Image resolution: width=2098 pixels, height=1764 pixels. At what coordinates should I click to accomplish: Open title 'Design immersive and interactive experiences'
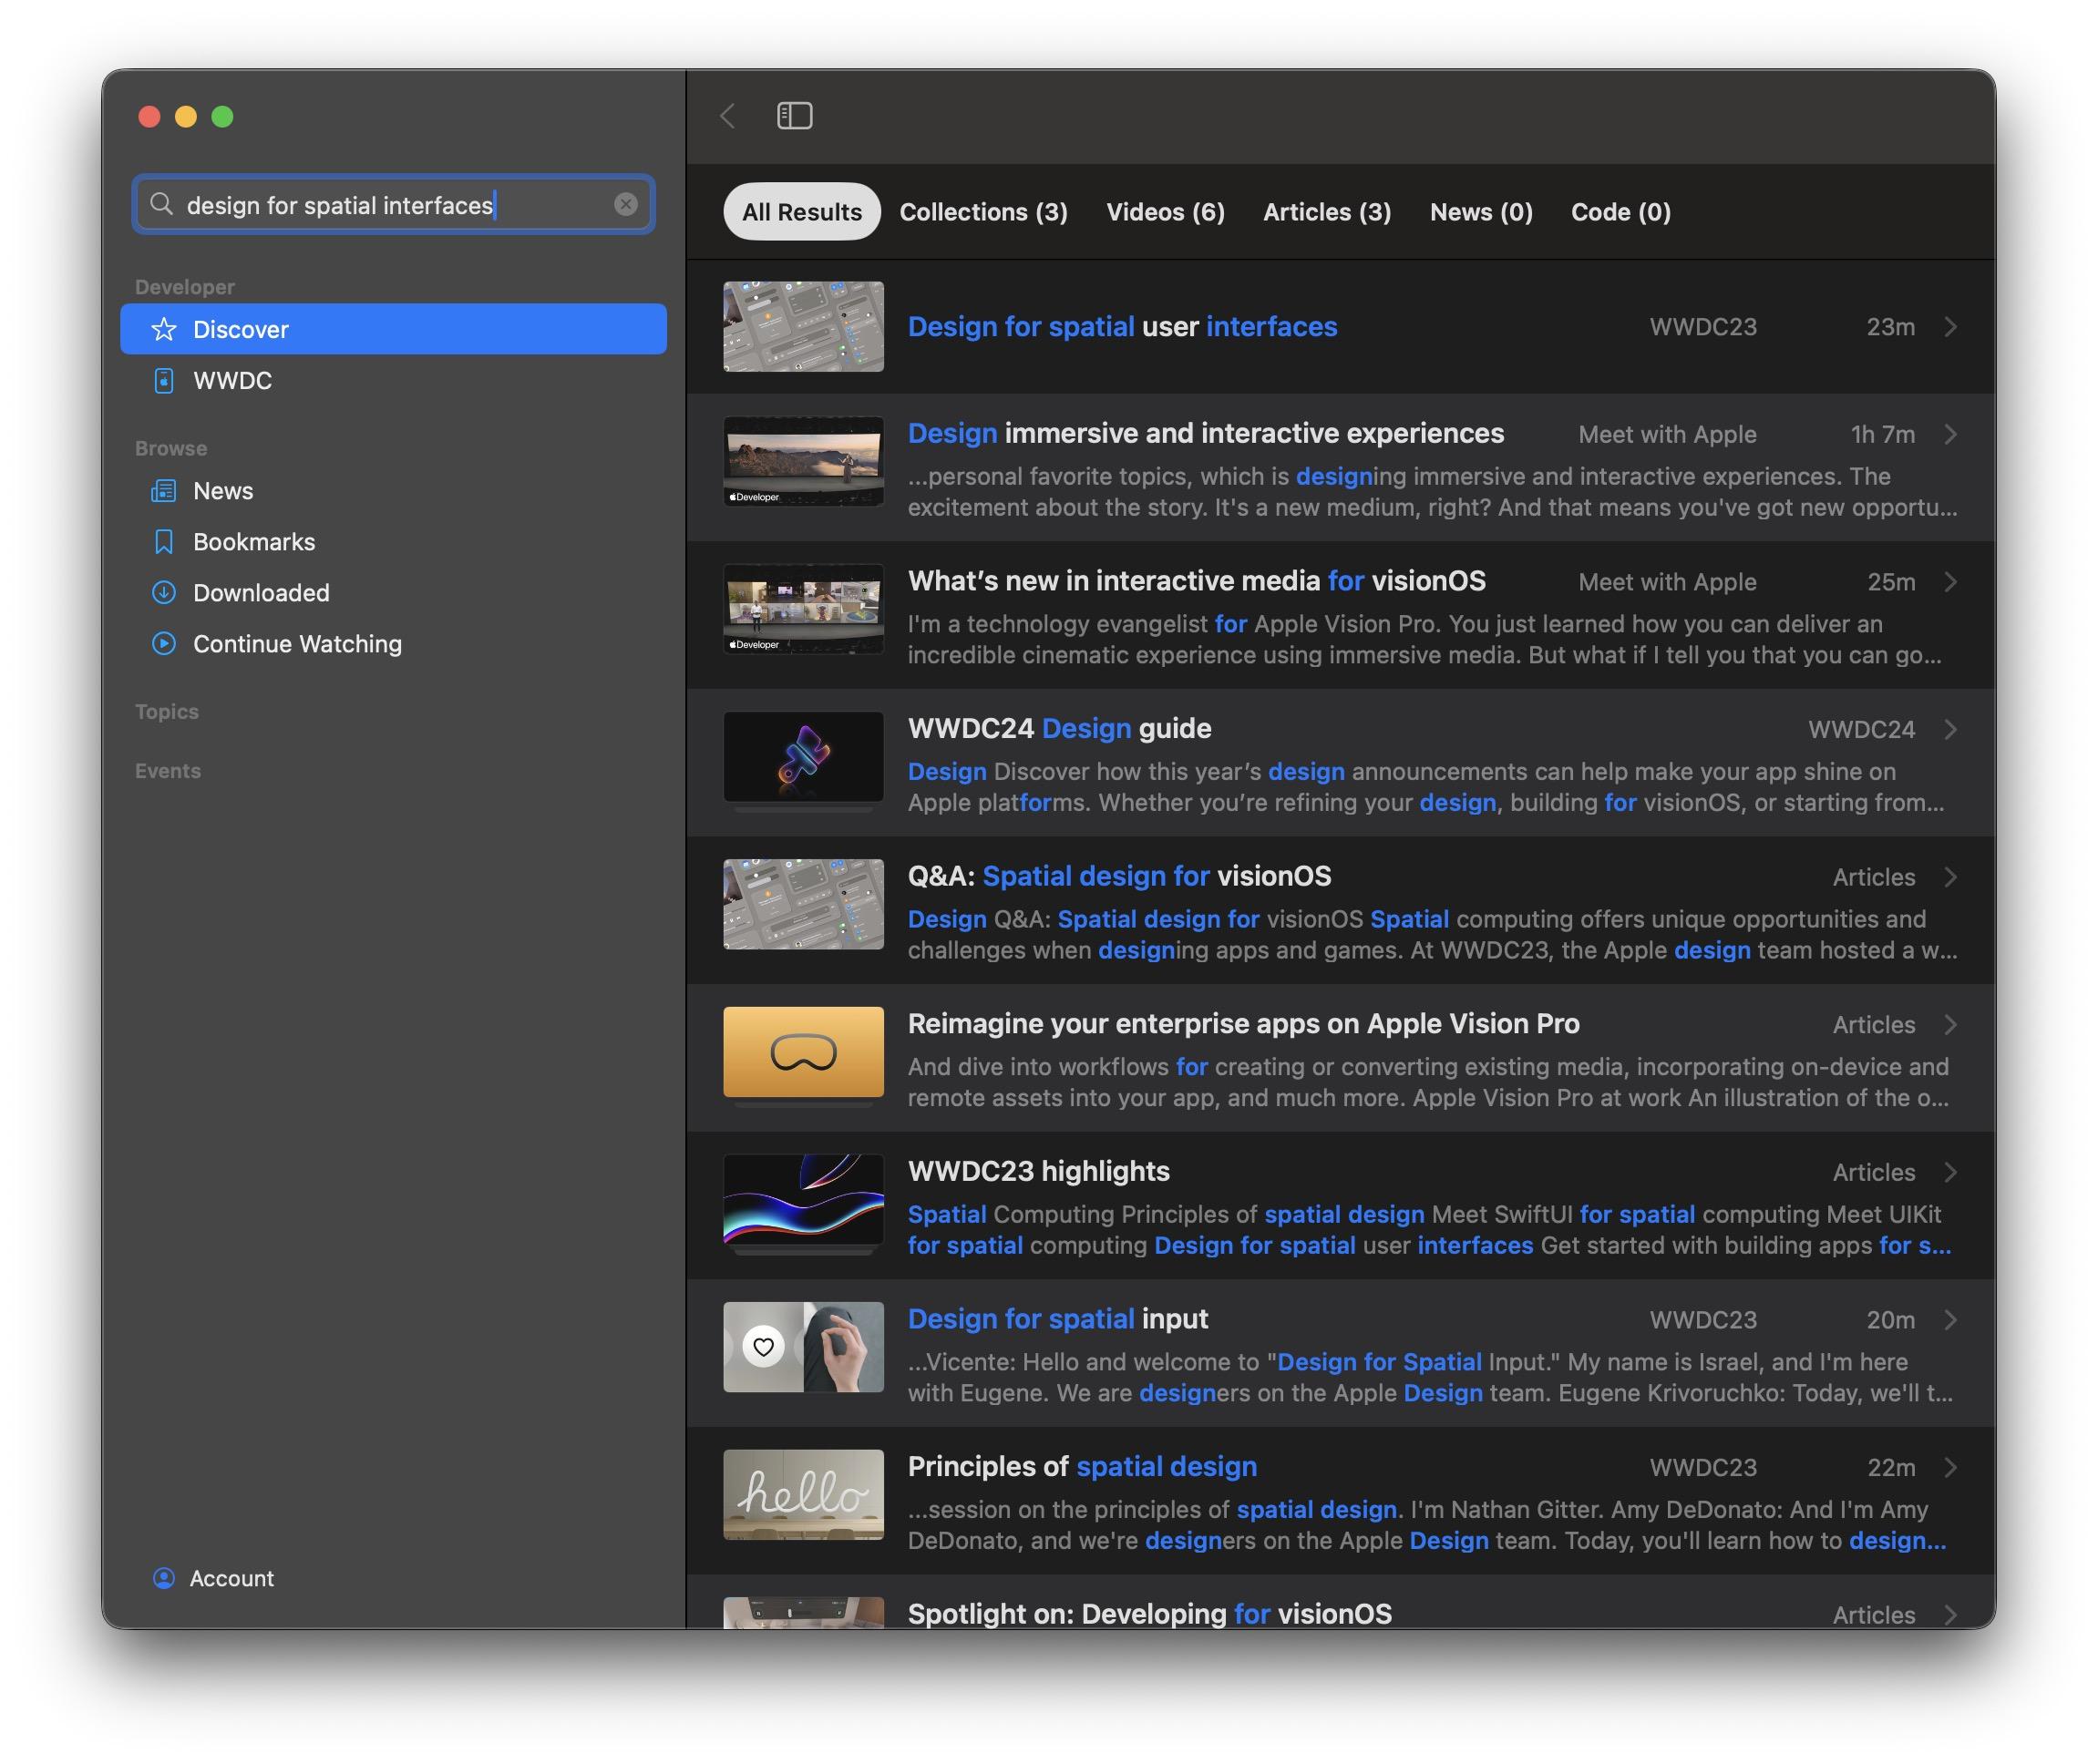click(x=1206, y=433)
